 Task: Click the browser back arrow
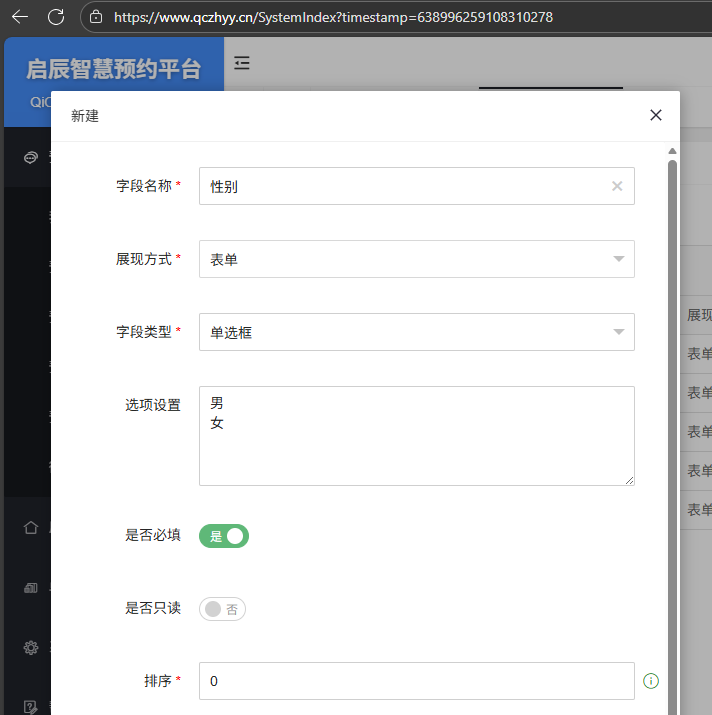click(20, 17)
